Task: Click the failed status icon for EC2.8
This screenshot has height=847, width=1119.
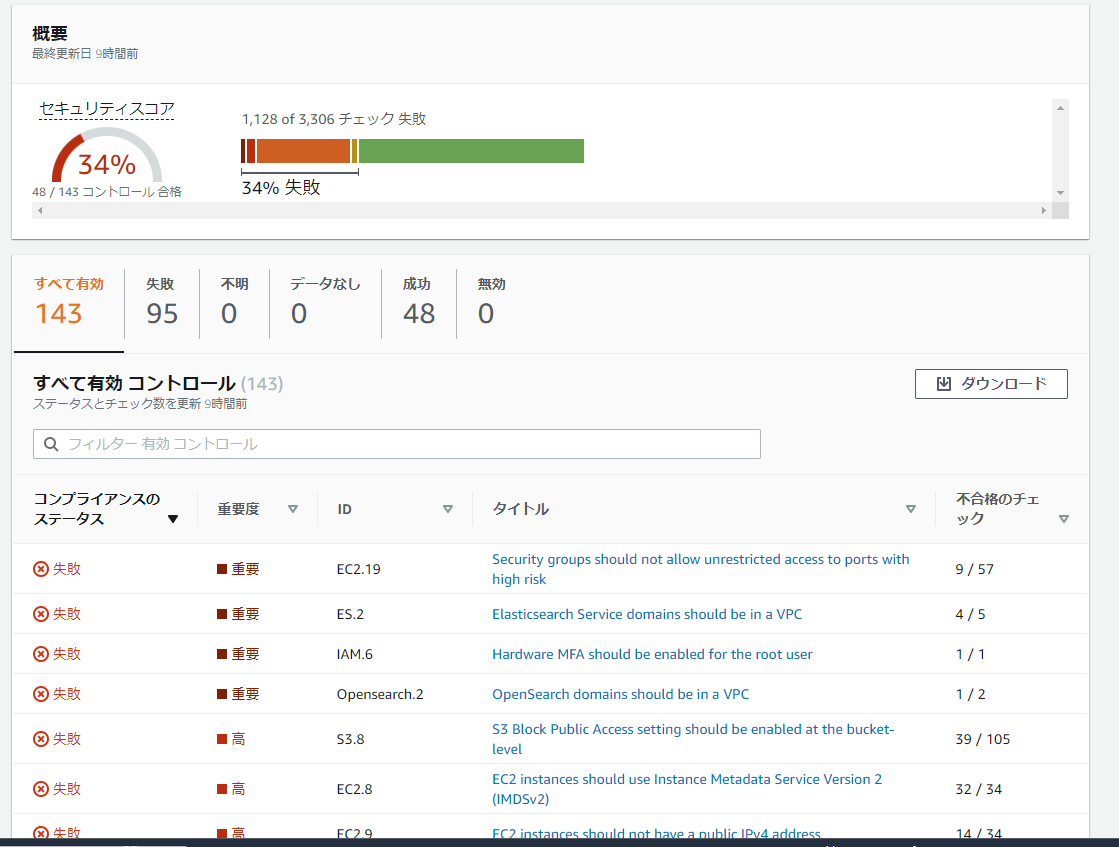Action: pos(41,788)
